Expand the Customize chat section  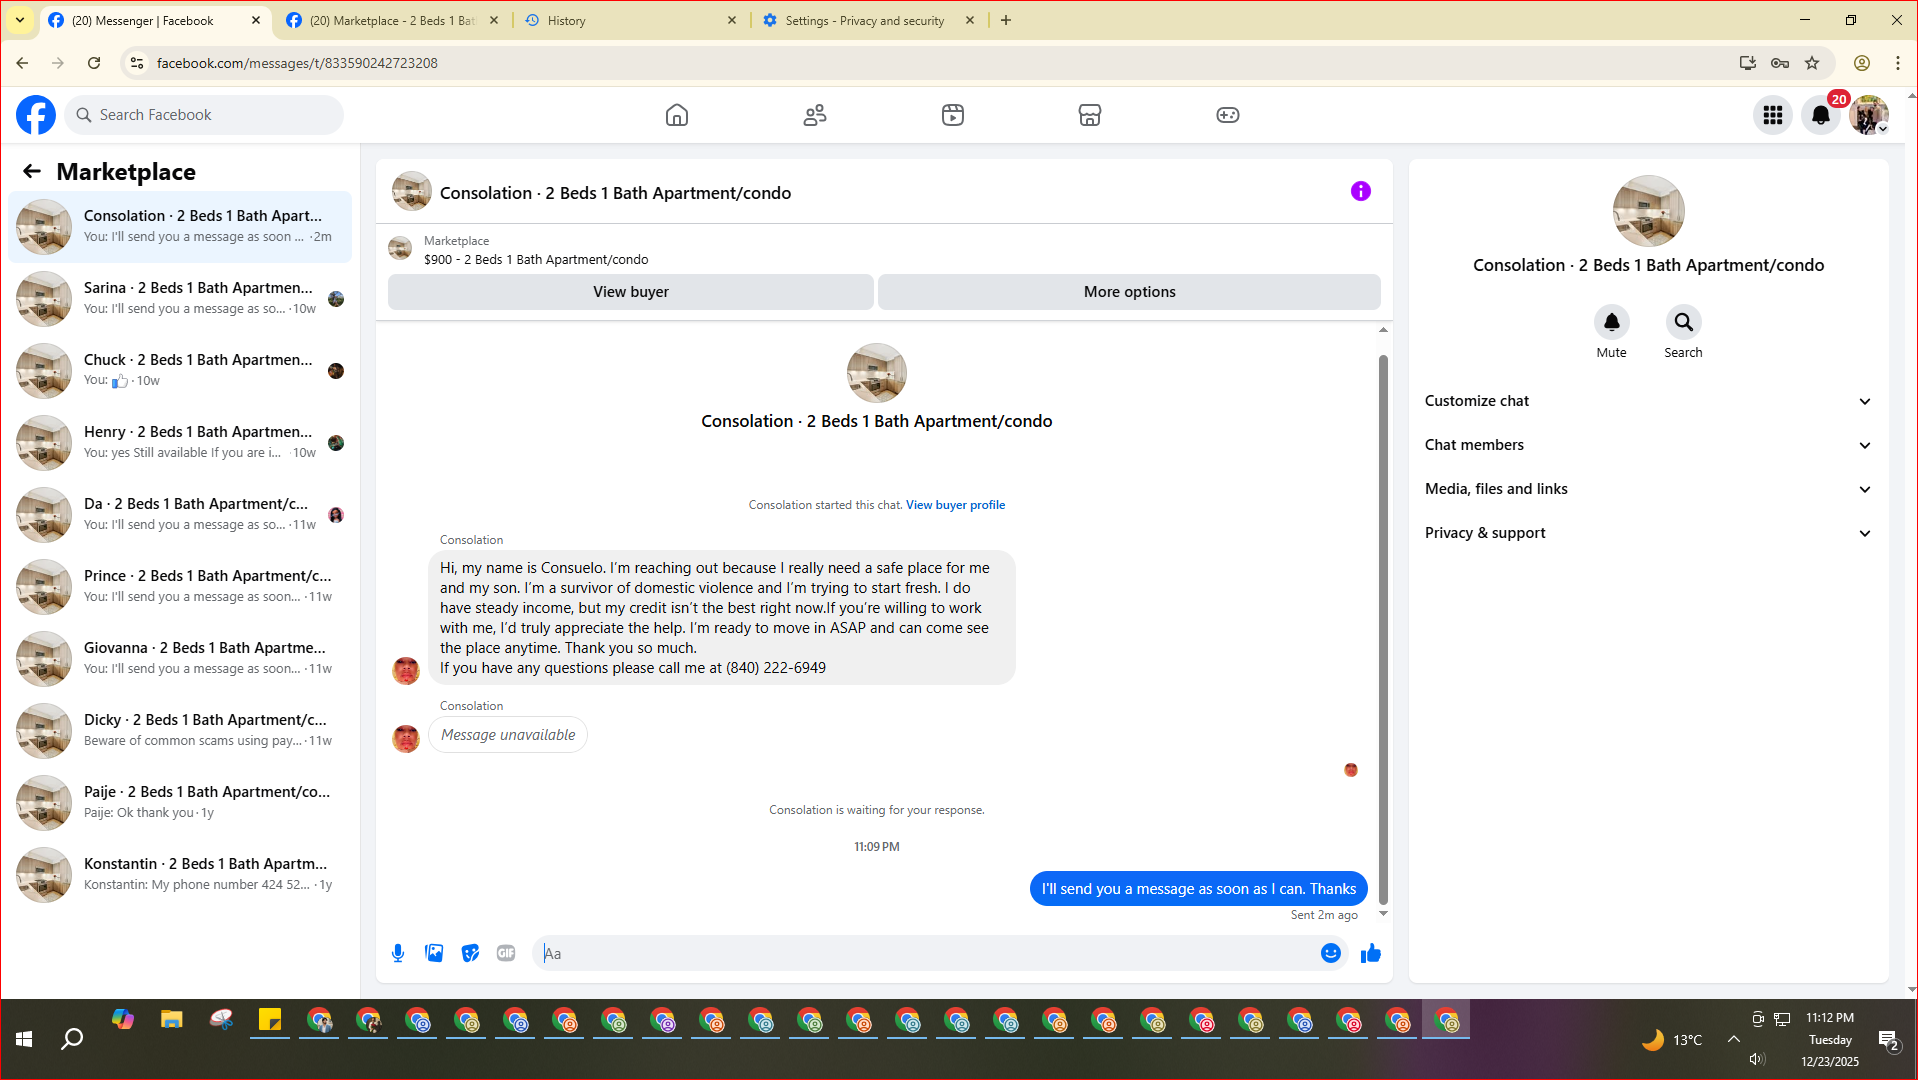[x=1648, y=401]
